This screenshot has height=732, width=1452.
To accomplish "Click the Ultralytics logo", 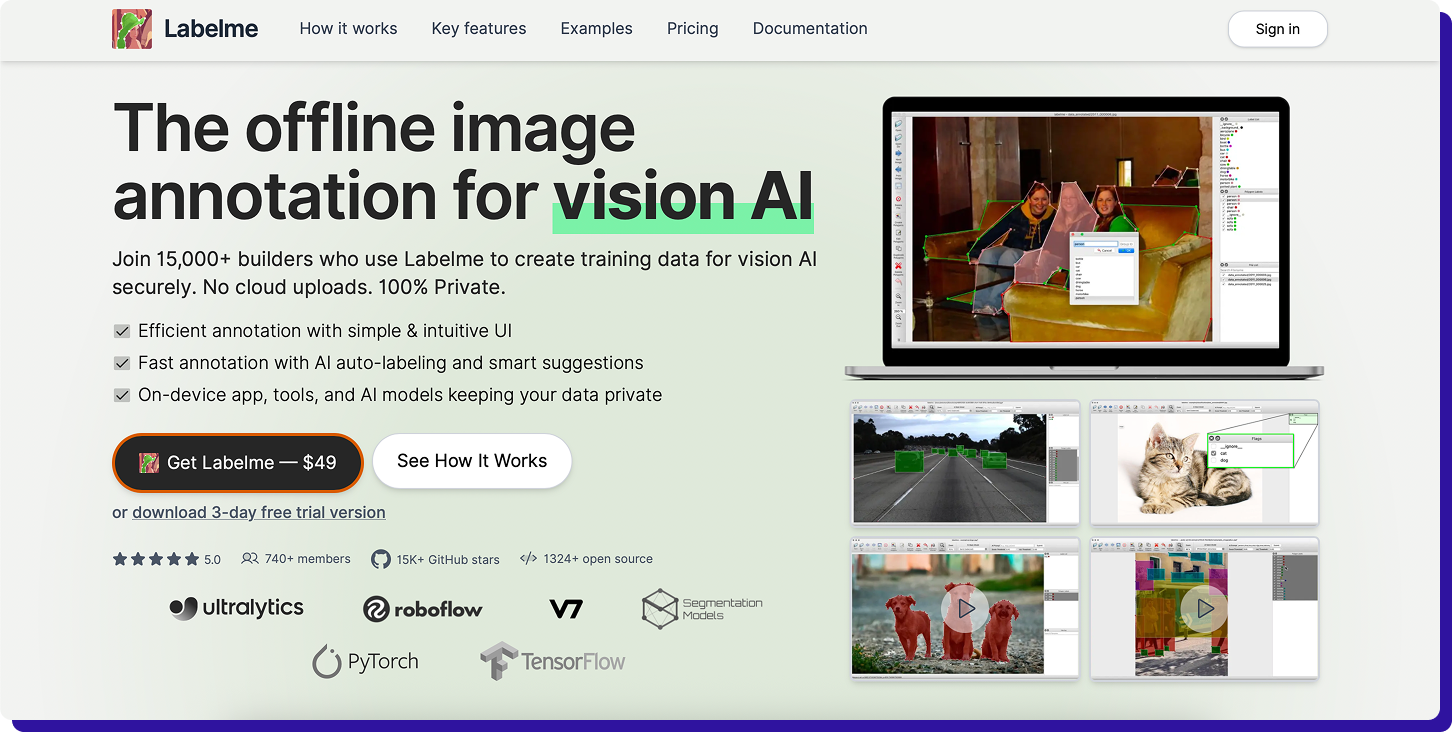I will [x=237, y=607].
